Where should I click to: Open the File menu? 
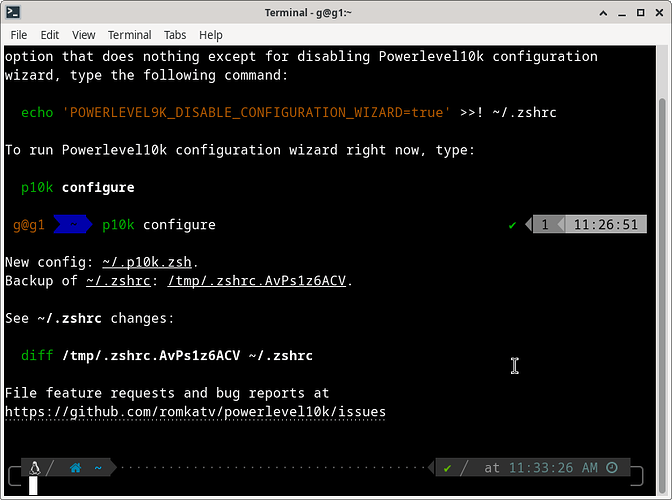[x=18, y=35]
